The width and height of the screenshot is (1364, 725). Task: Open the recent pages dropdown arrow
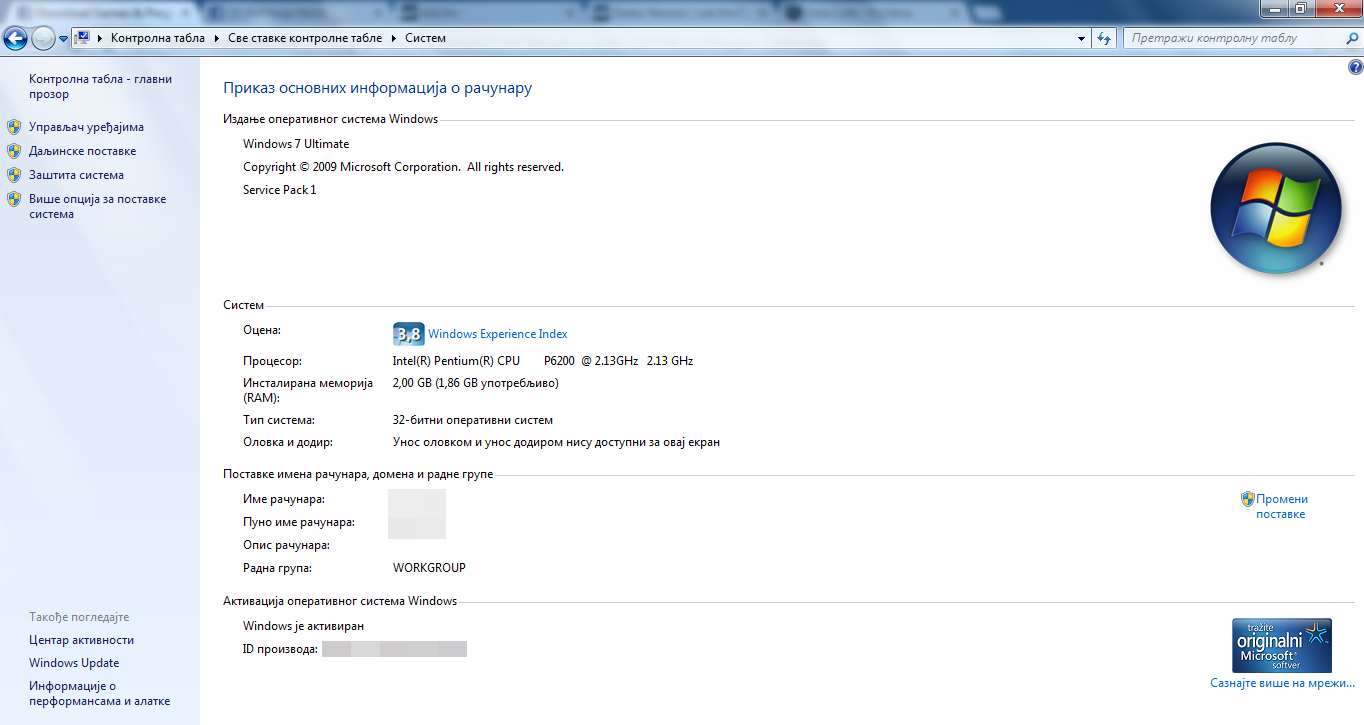pyautogui.click(x=63, y=39)
